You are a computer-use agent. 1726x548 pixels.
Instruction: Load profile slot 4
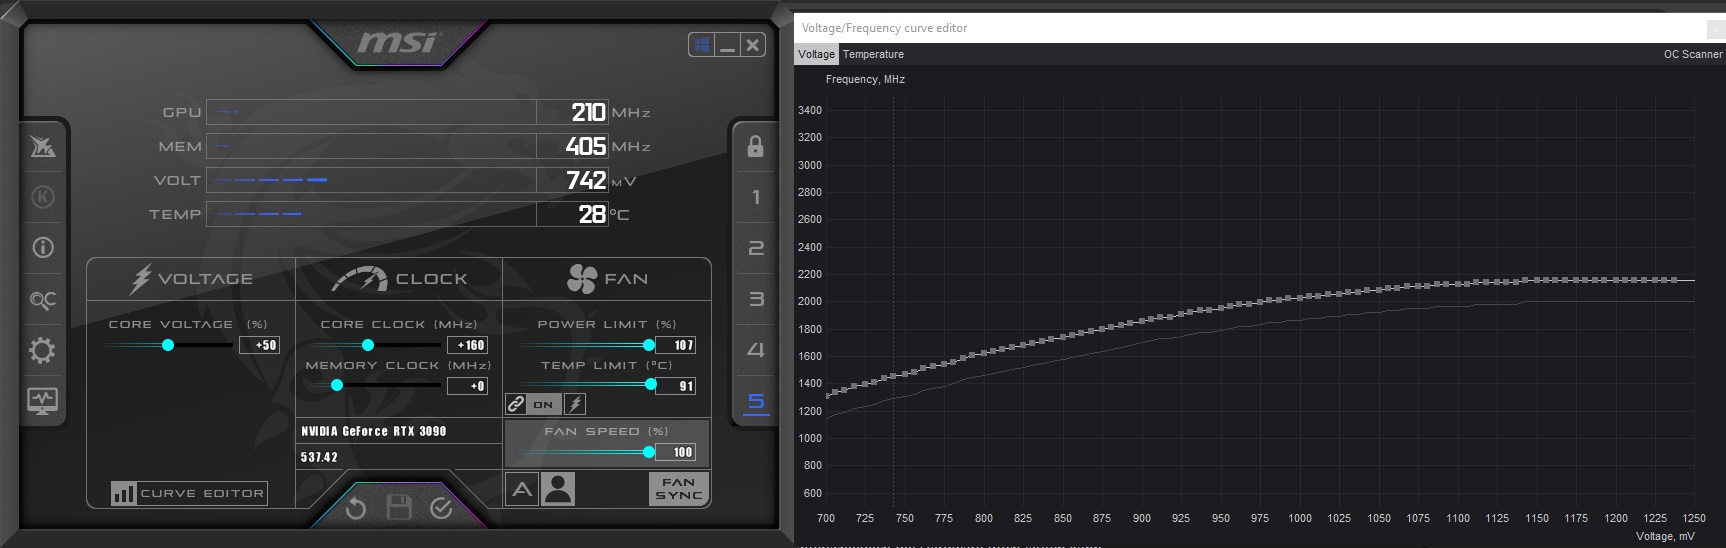(x=755, y=350)
